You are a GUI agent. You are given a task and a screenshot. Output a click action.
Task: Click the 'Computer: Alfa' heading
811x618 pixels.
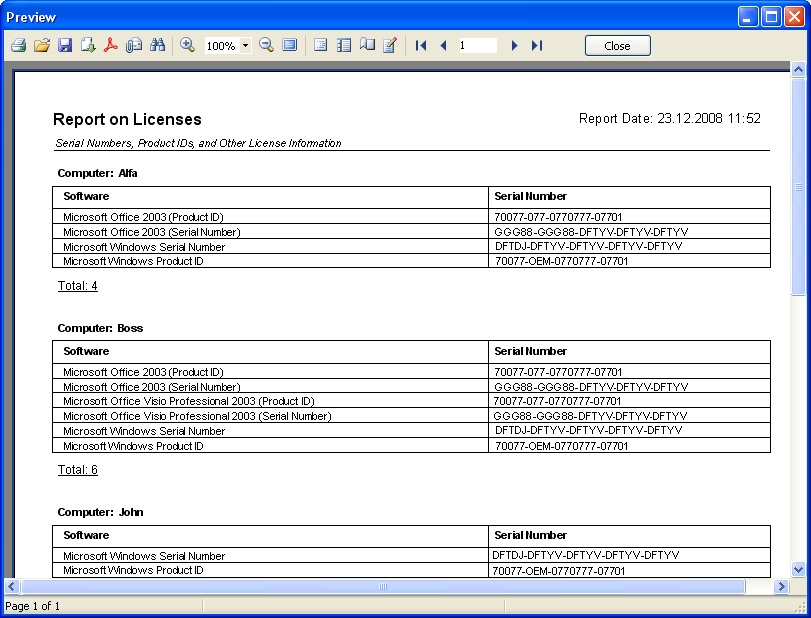97,173
